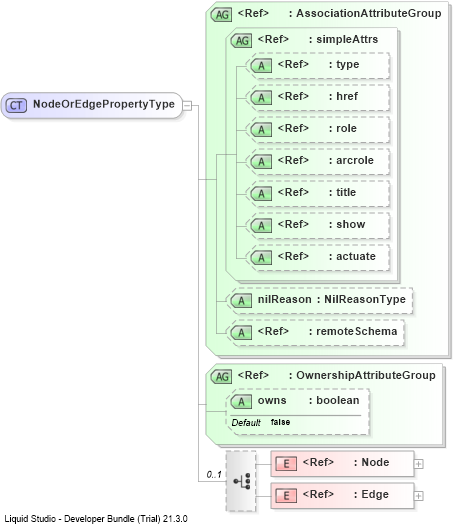Click the A icon of arcrole attribute
The image size is (455, 524).
pyautogui.click(x=261, y=162)
